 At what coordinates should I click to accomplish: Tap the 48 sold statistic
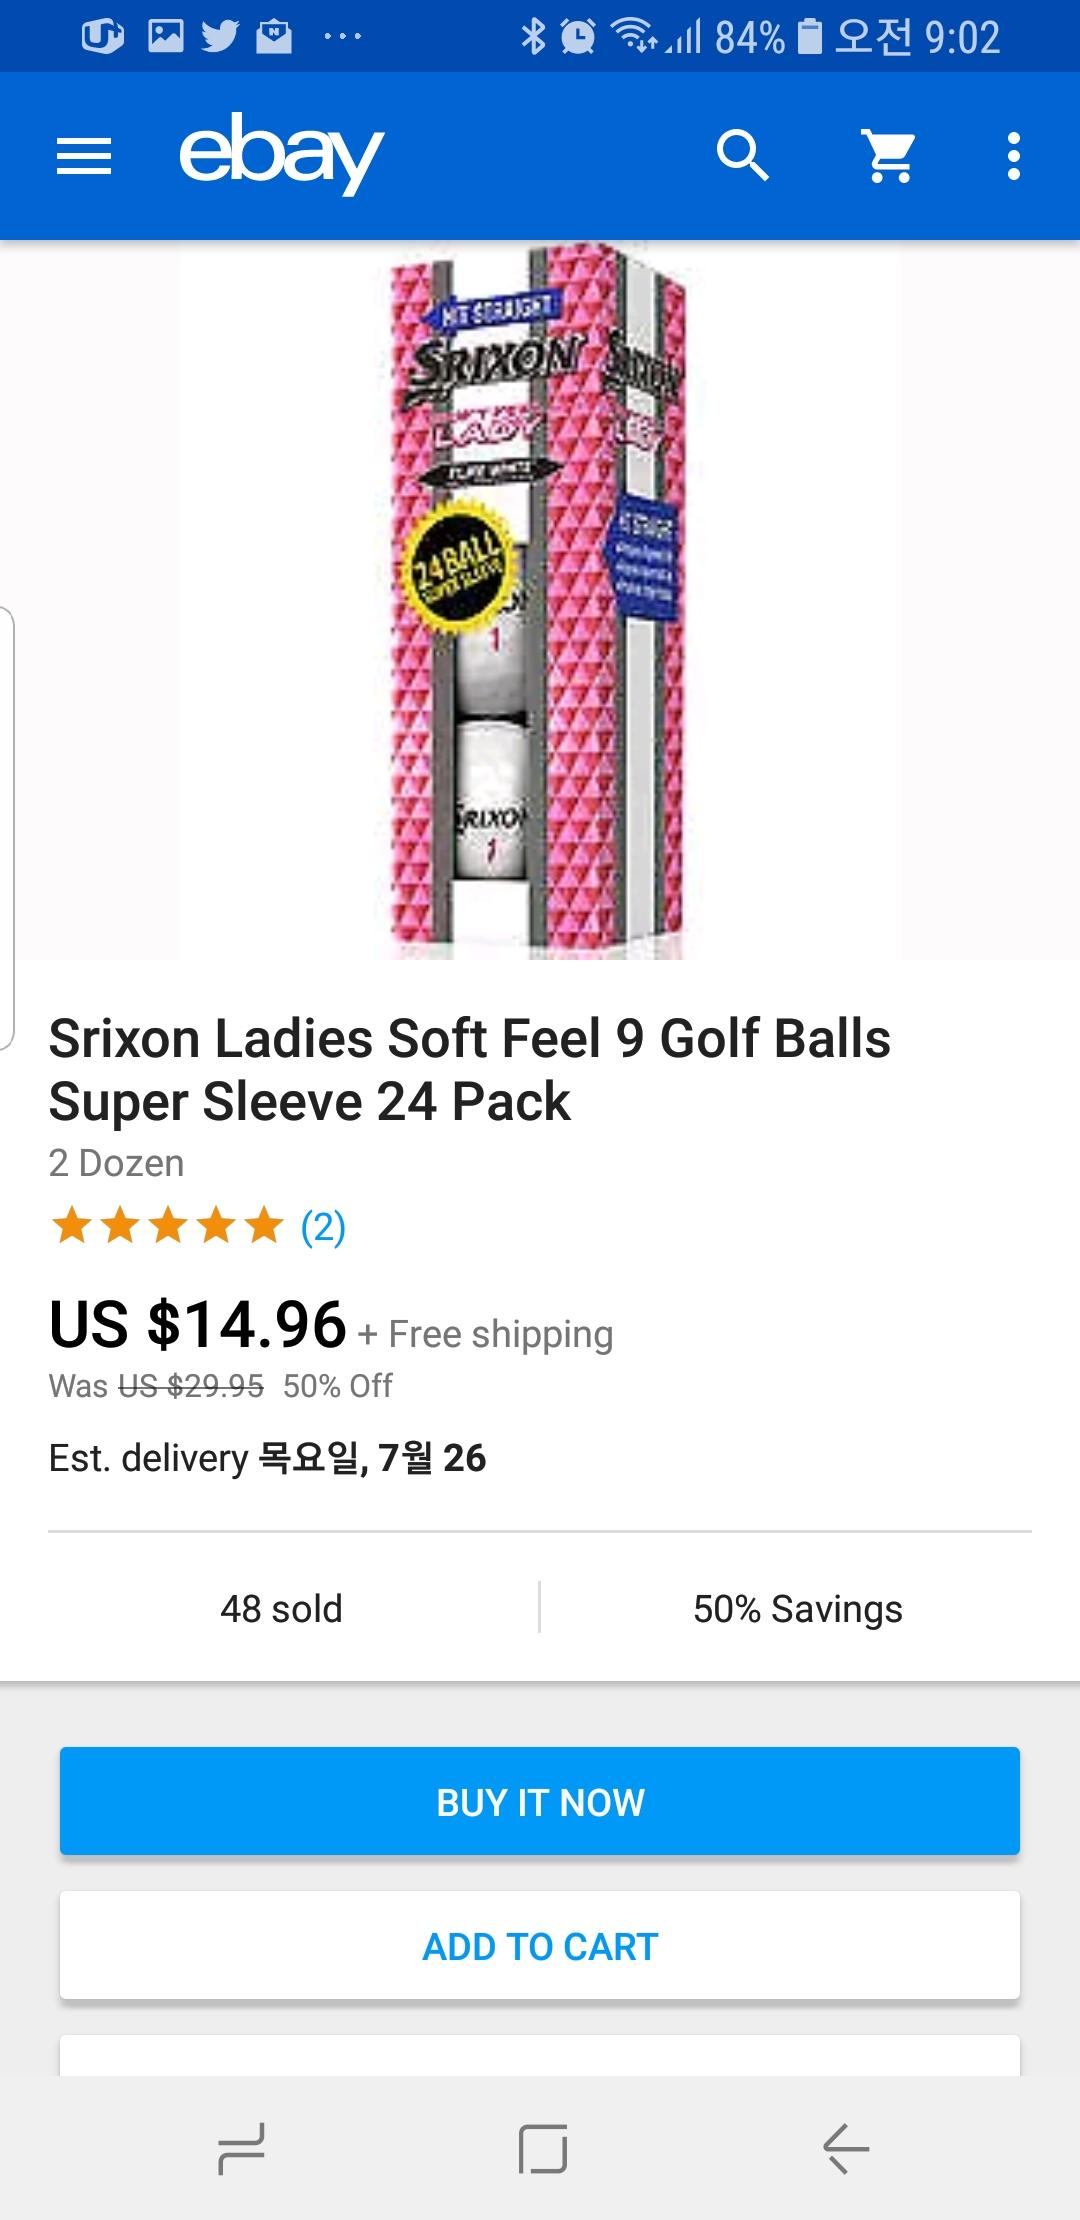point(281,1609)
